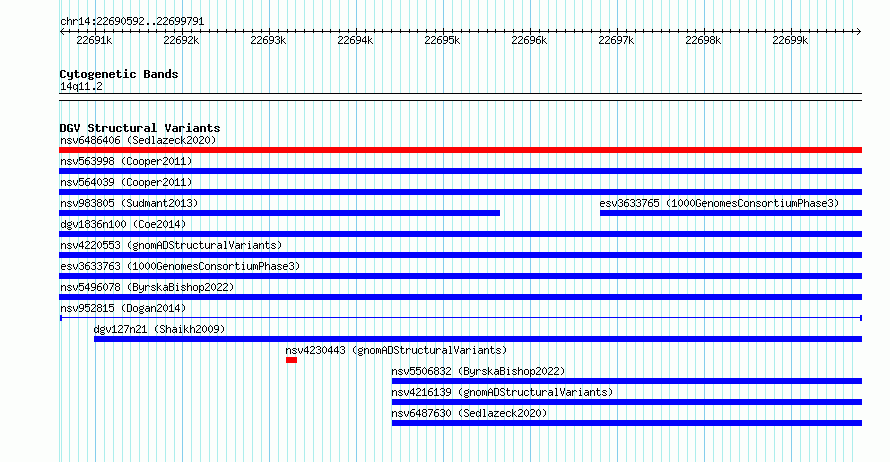The height and width of the screenshot is (462, 890).
Task: Open nsv4230443 (gnomADStructuralVariants) label
Action: pyautogui.click(x=396, y=350)
